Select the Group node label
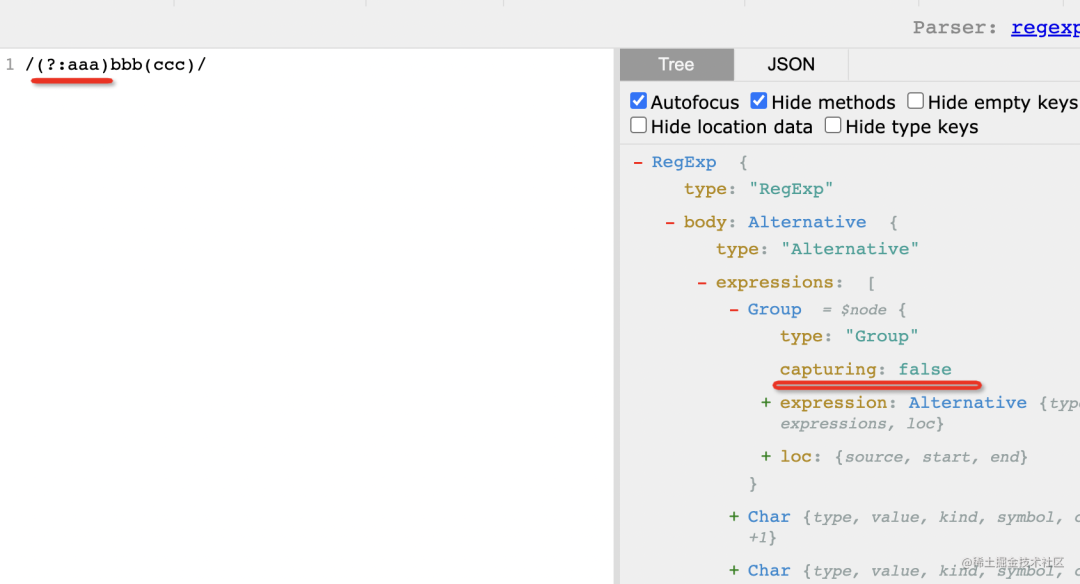Image resolution: width=1080 pixels, height=584 pixels. pos(774,309)
